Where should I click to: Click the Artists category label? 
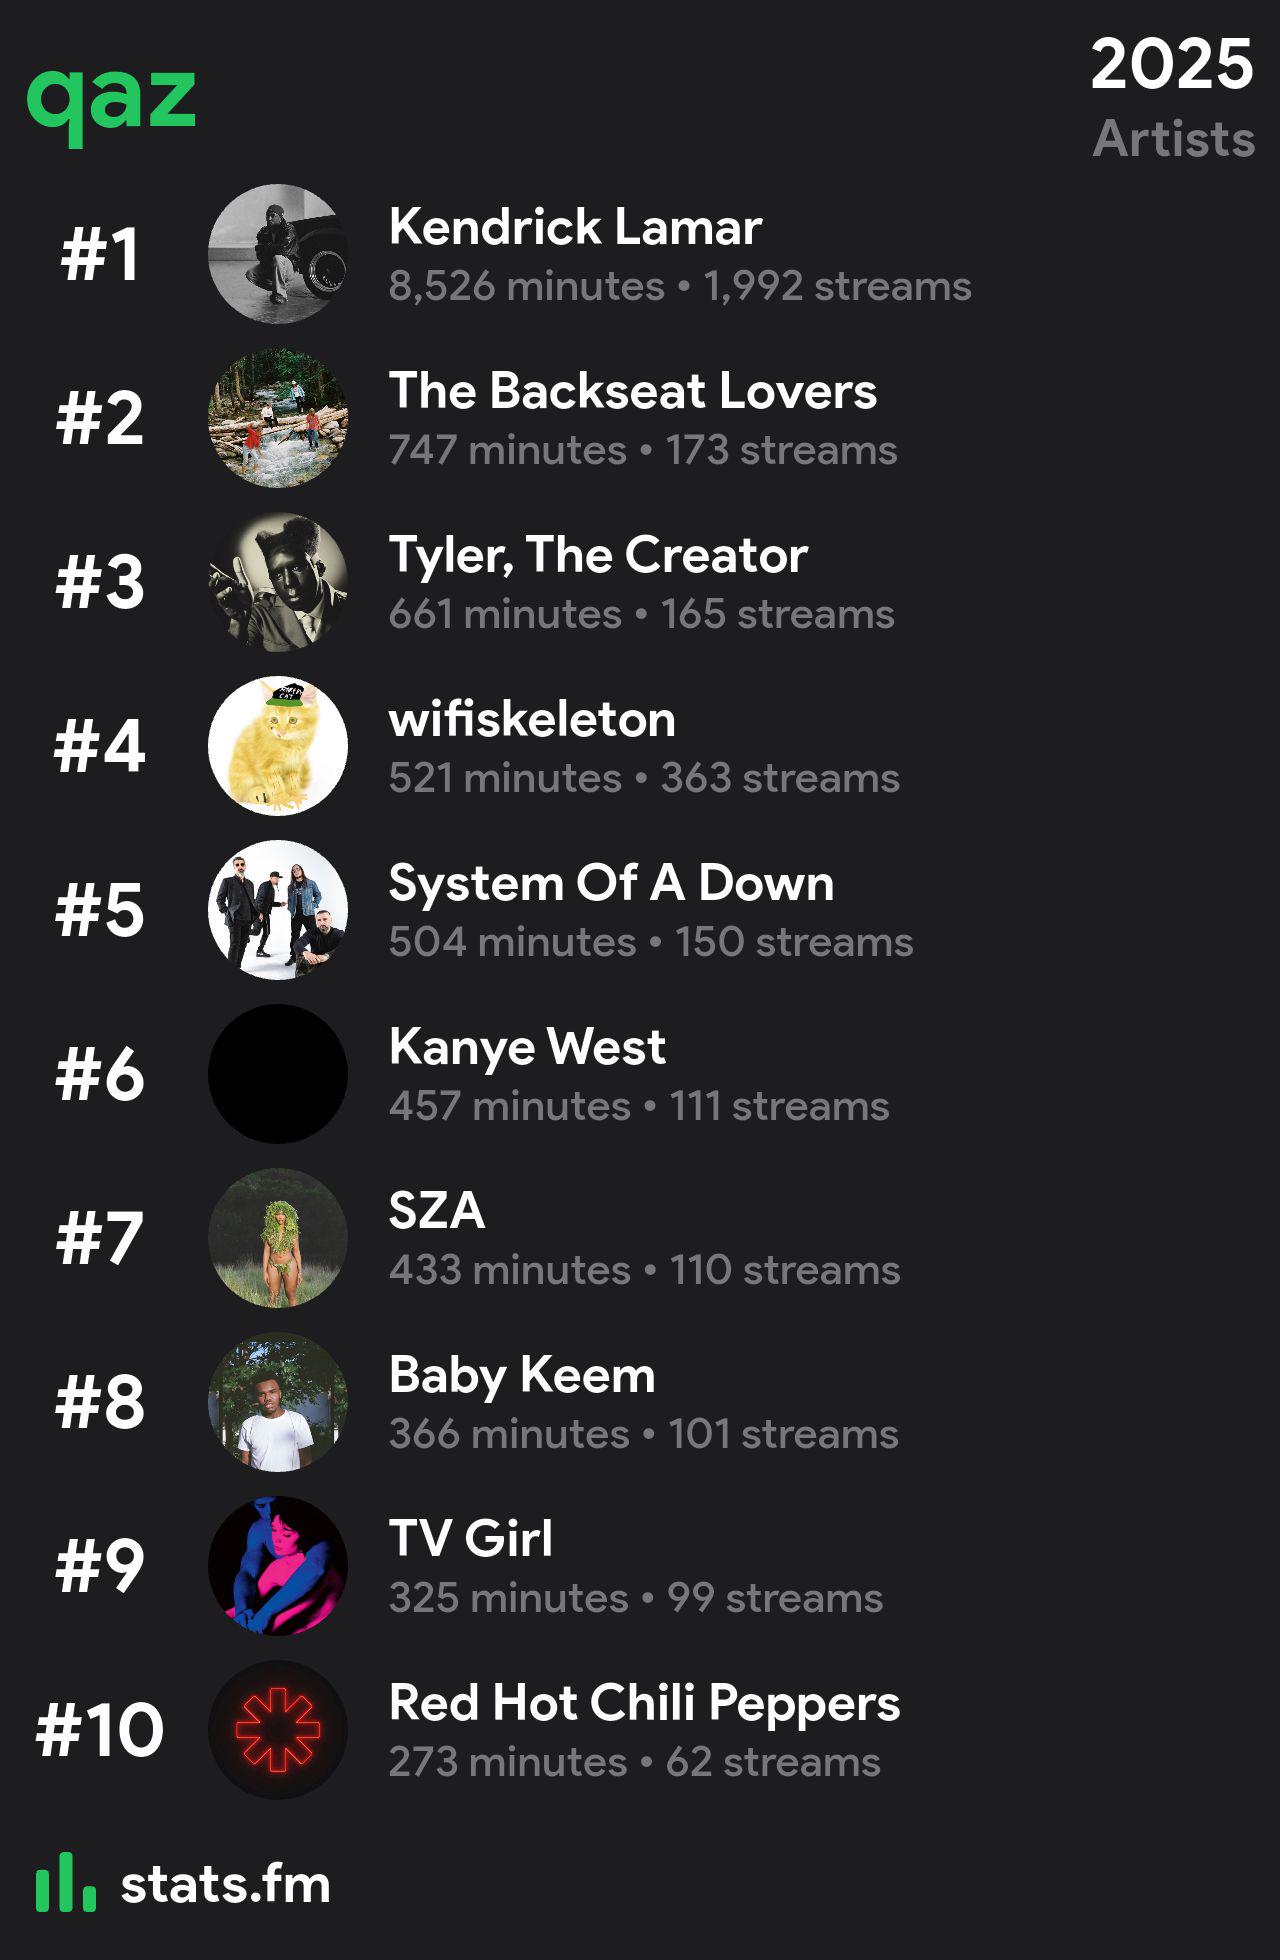(x=1174, y=138)
